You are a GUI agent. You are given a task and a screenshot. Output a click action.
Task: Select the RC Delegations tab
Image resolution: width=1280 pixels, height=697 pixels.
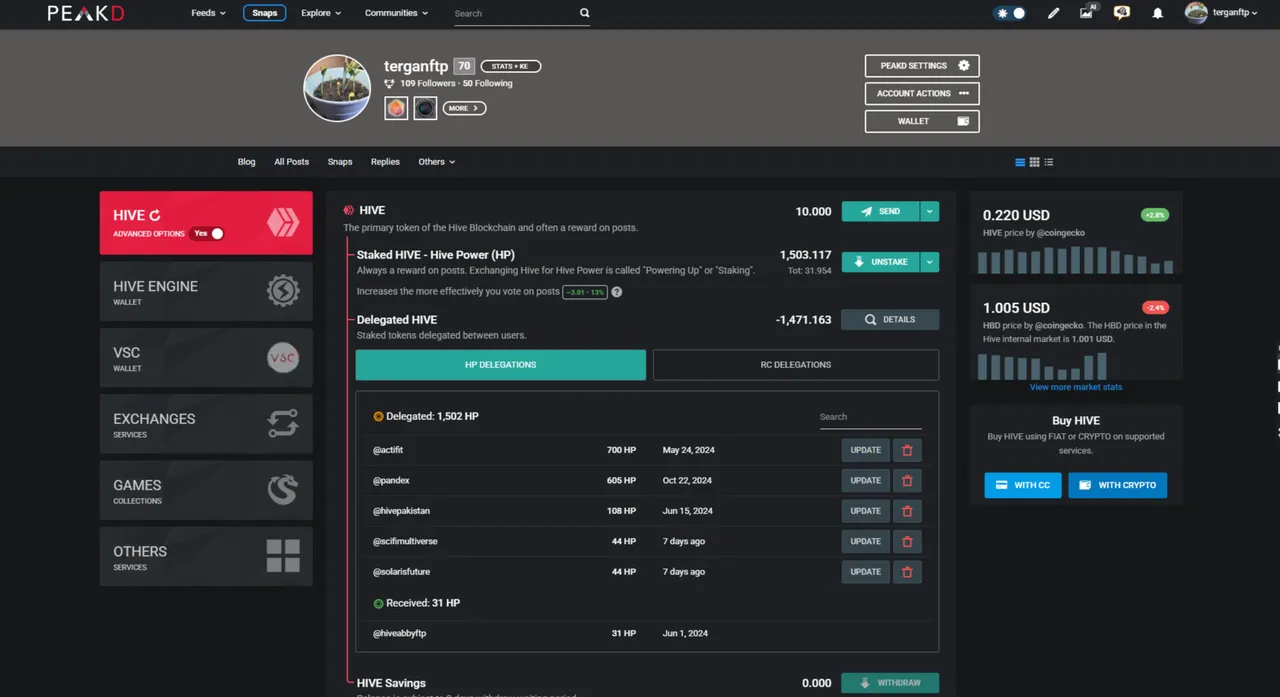click(796, 365)
